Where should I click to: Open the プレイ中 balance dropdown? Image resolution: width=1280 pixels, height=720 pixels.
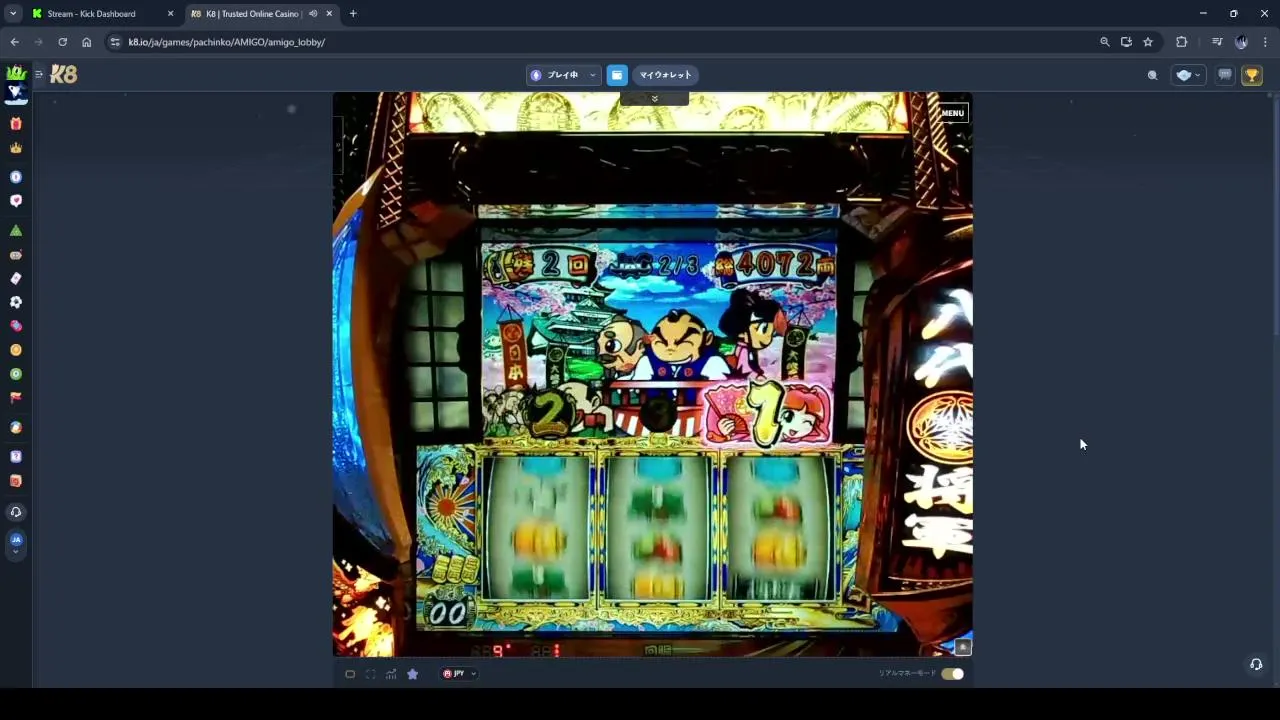(x=564, y=75)
